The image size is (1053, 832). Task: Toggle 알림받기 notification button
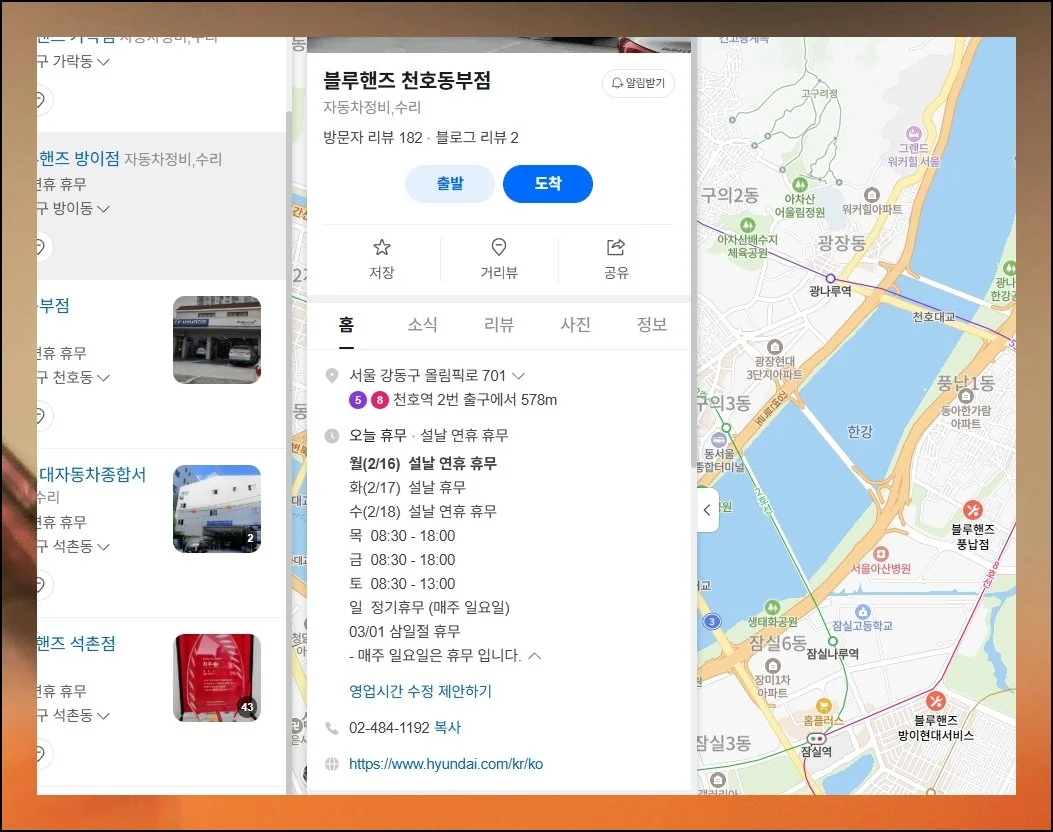(638, 84)
